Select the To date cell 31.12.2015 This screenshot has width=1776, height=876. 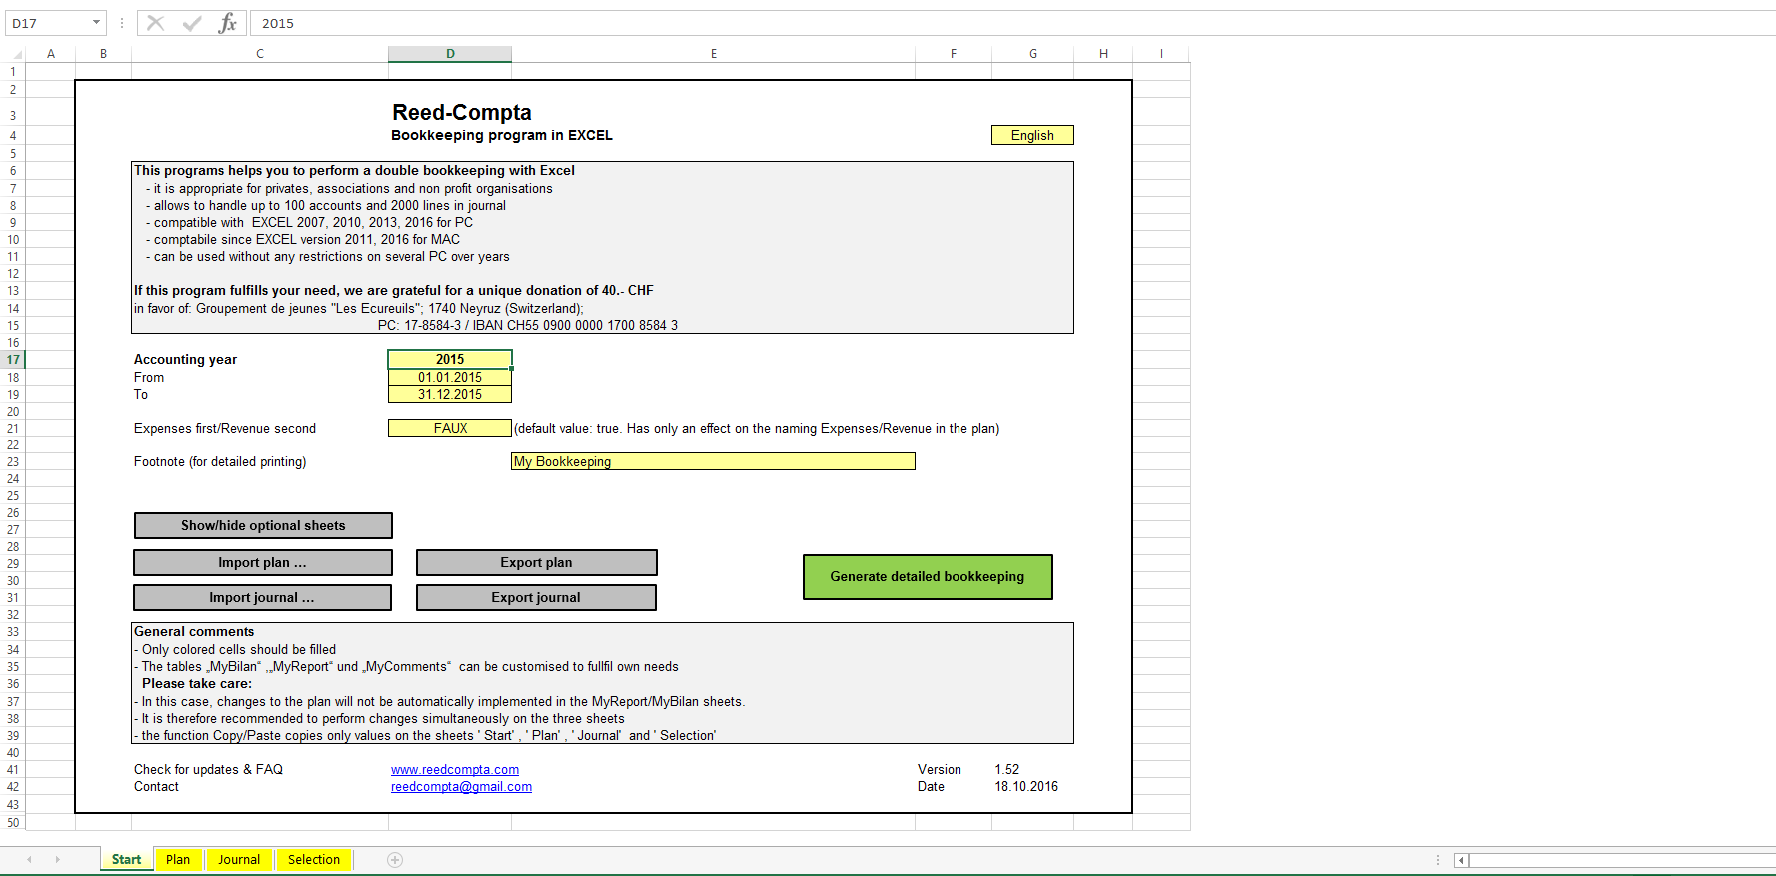(x=450, y=394)
